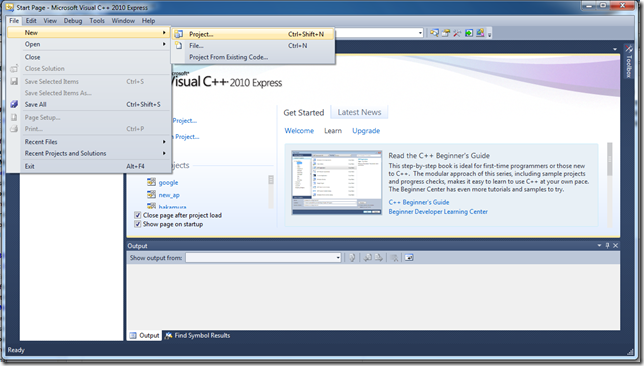Screen dimensions: 644x366
Task: Expand the New submenu arrow
Action: [x=164, y=32]
